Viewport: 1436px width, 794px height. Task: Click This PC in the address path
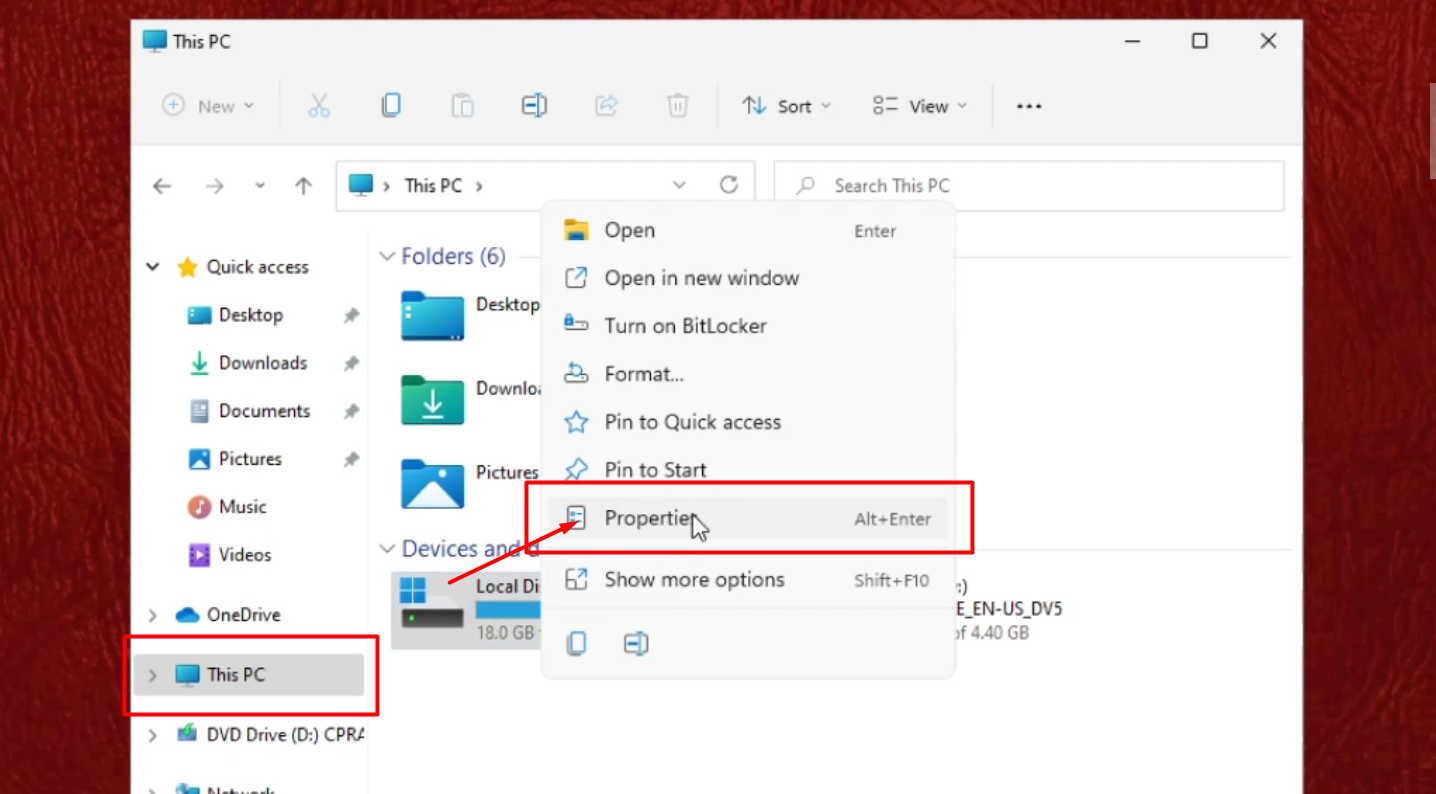pos(433,186)
